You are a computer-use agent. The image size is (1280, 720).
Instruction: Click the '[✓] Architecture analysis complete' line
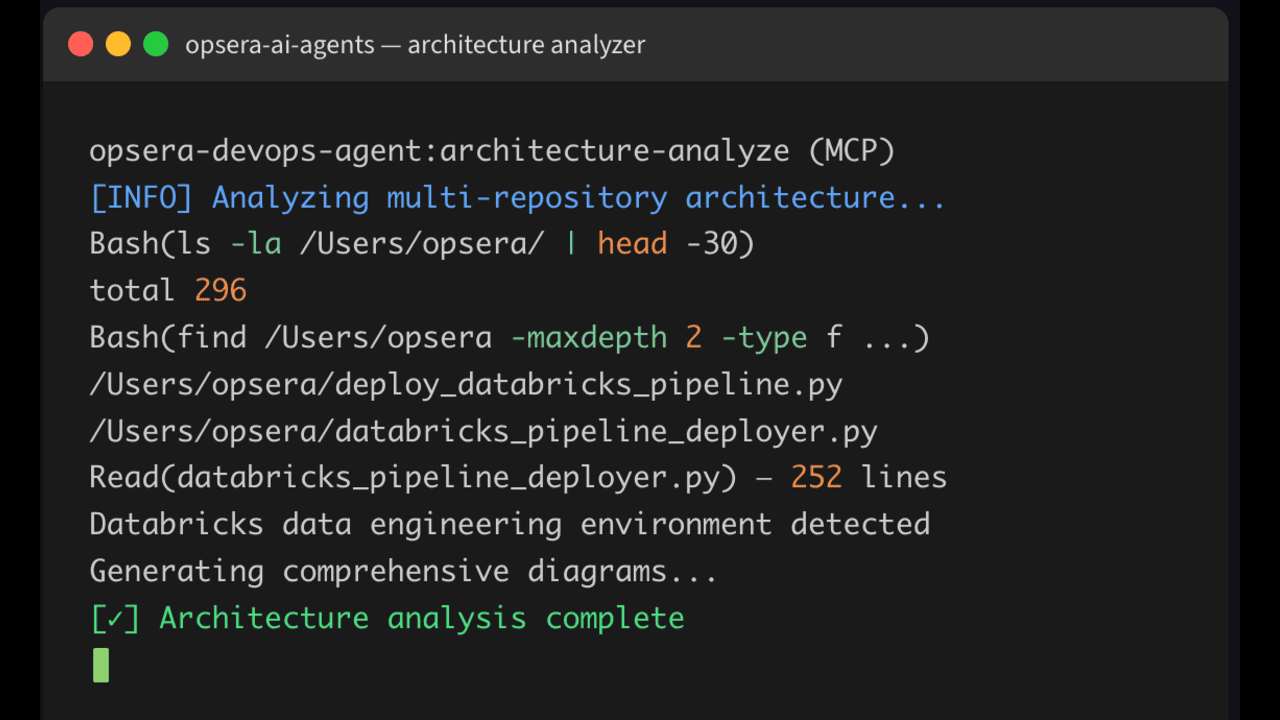pos(387,618)
